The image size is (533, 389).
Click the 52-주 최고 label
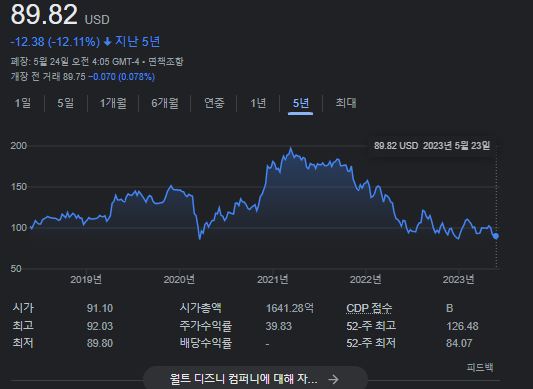(371, 326)
